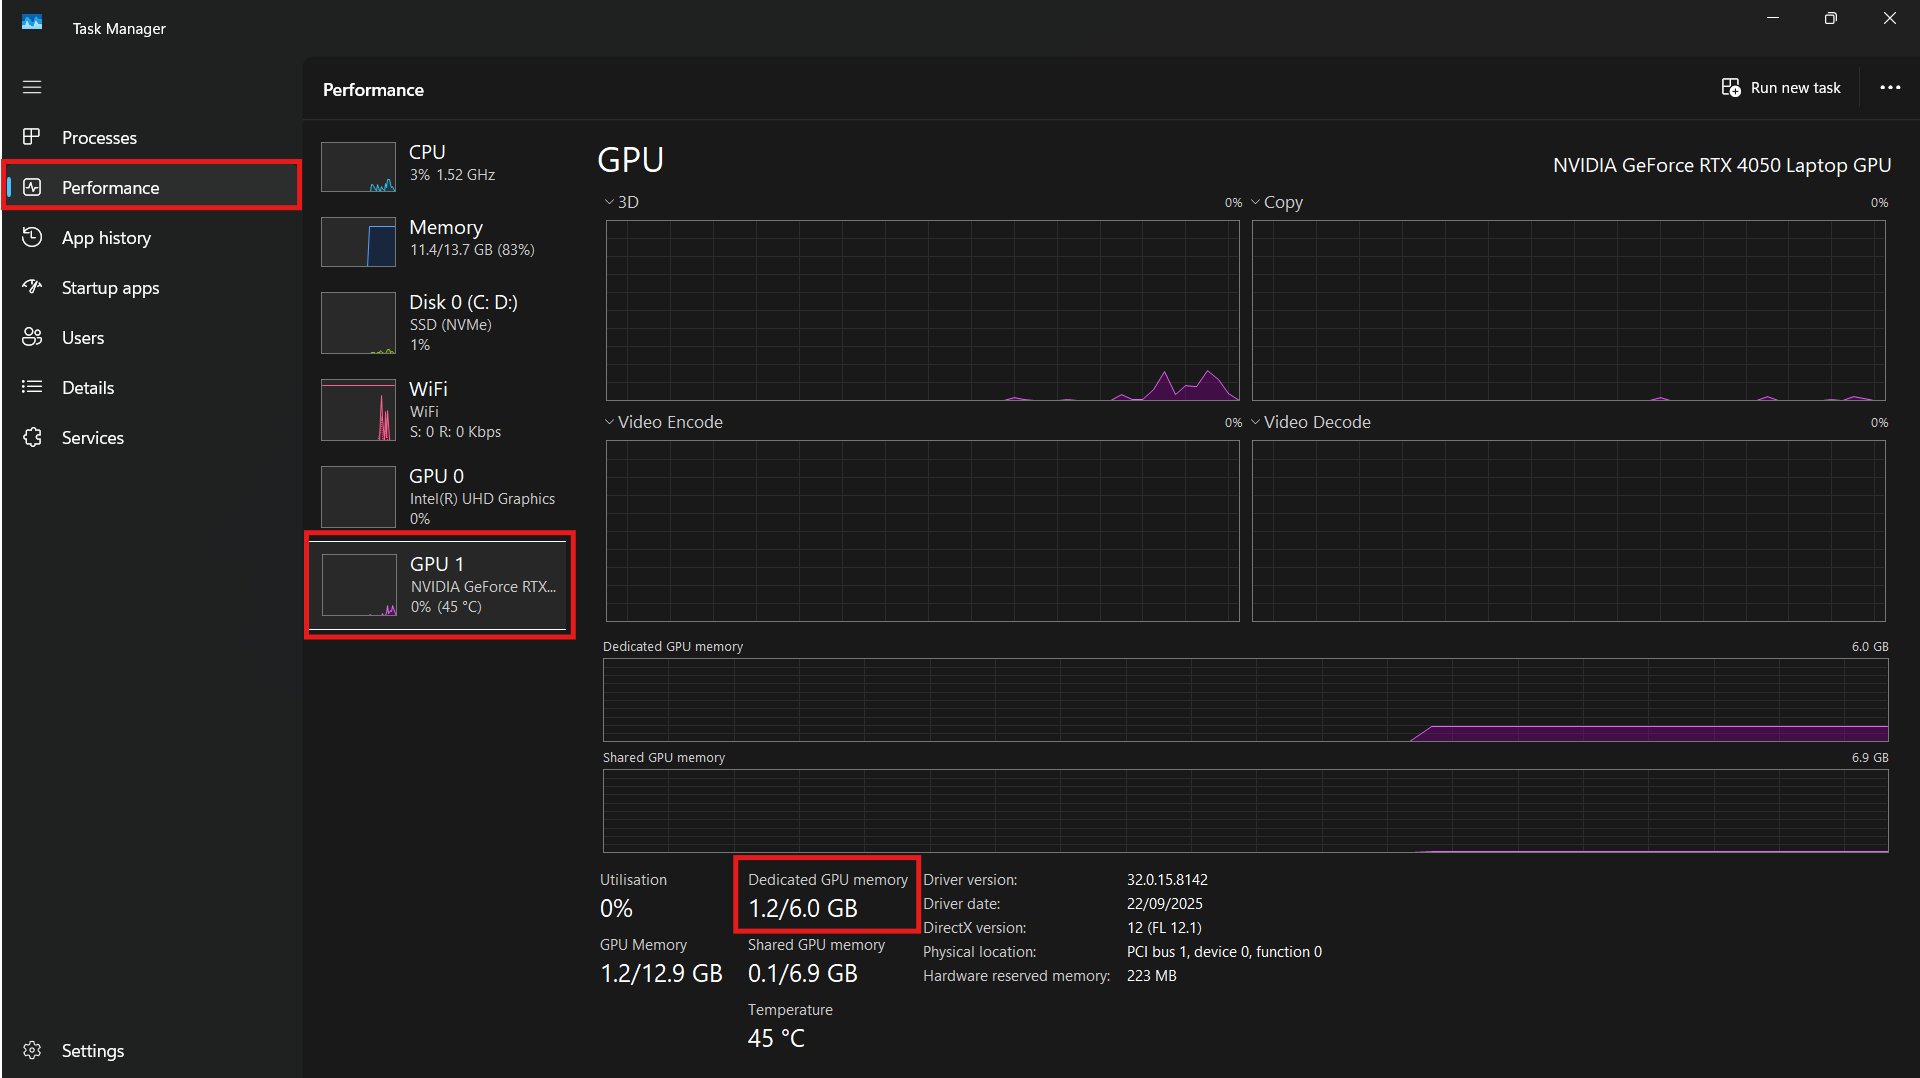Viewport: 1920px width, 1078px height.
Task: Open the Processes page icon
Action: click(32, 137)
